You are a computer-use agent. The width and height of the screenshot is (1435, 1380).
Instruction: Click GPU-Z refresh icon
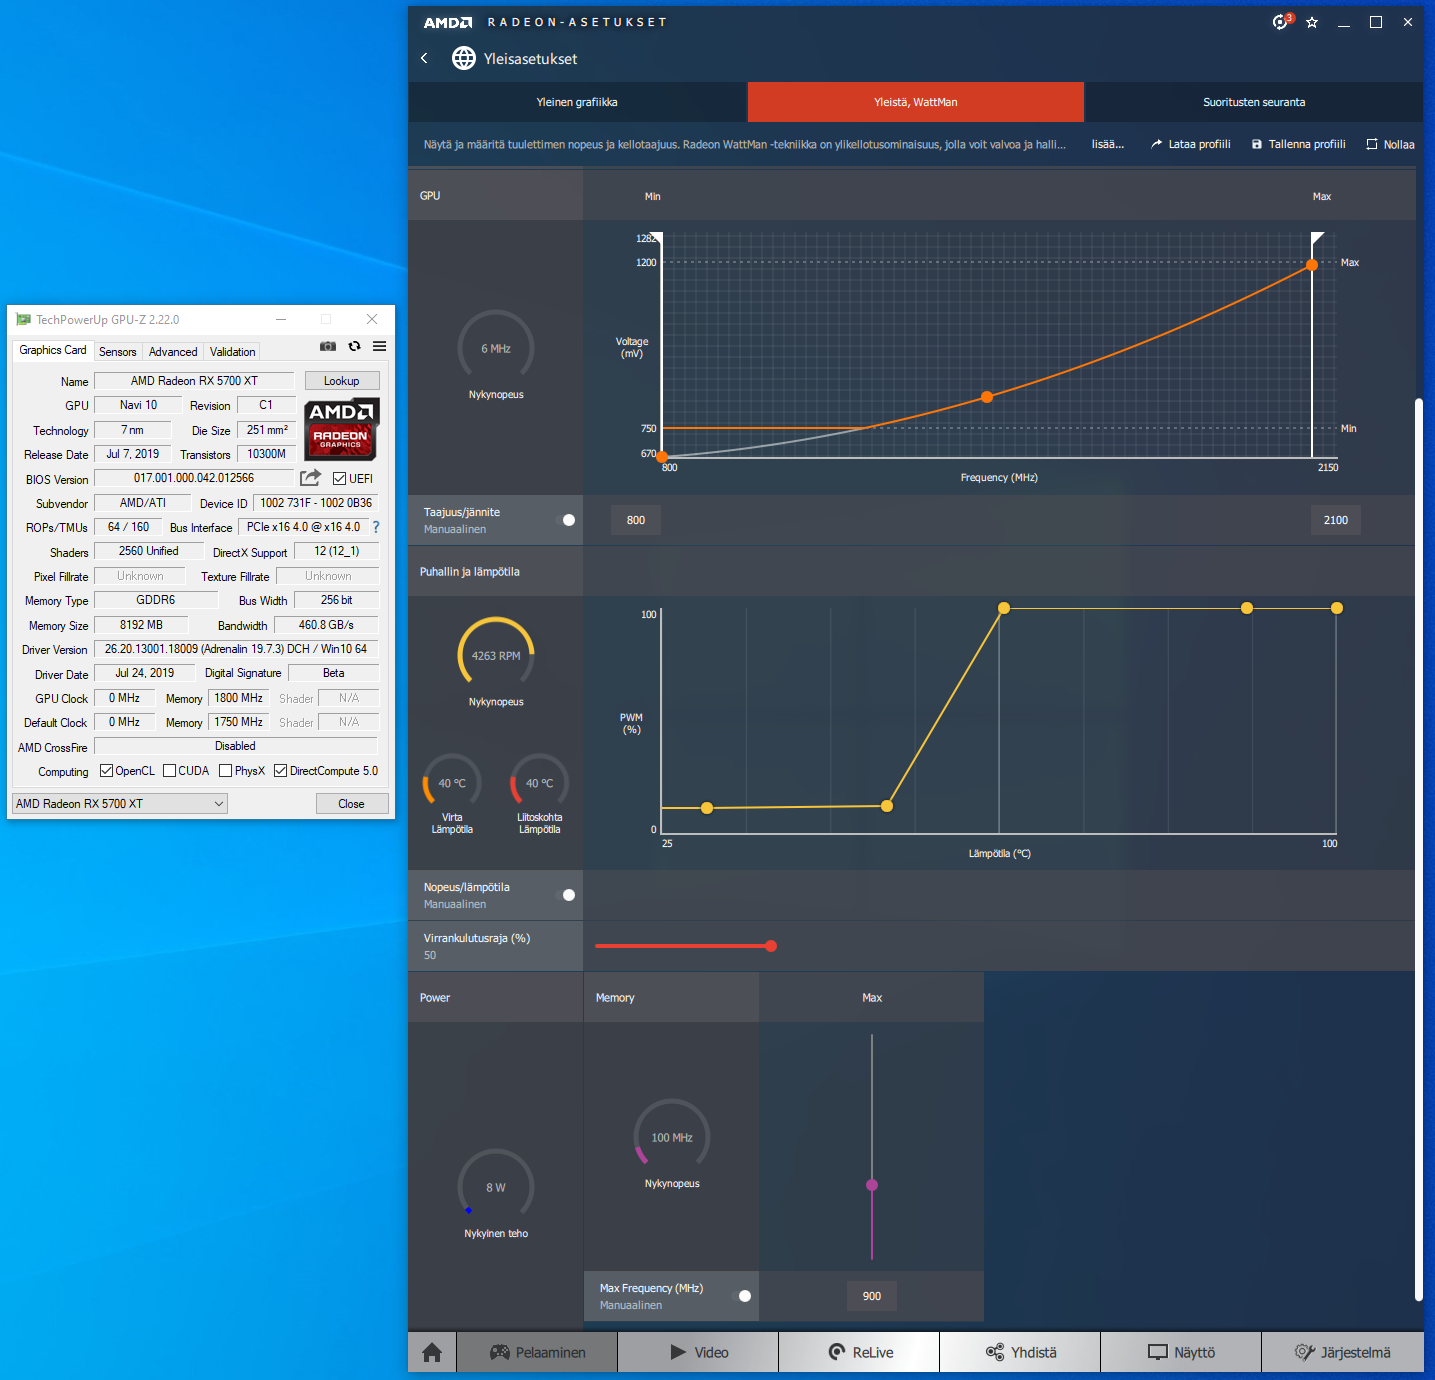pyautogui.click(x=354, y=347)
